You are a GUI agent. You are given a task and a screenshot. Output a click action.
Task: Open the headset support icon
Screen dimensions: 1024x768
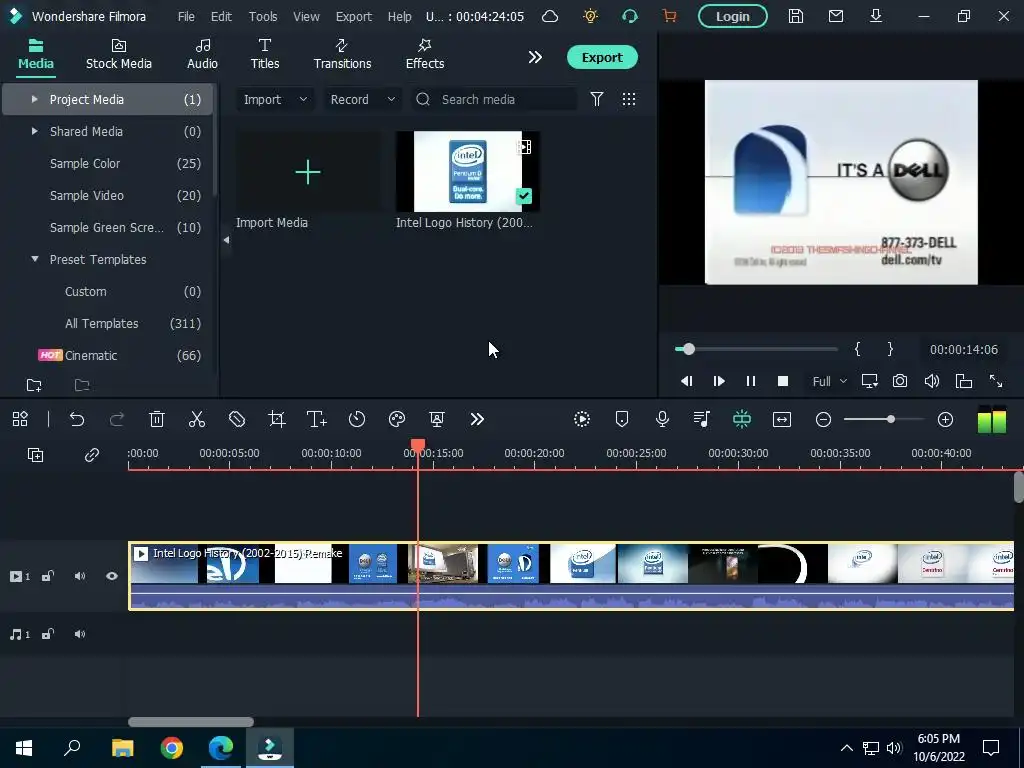630,16
